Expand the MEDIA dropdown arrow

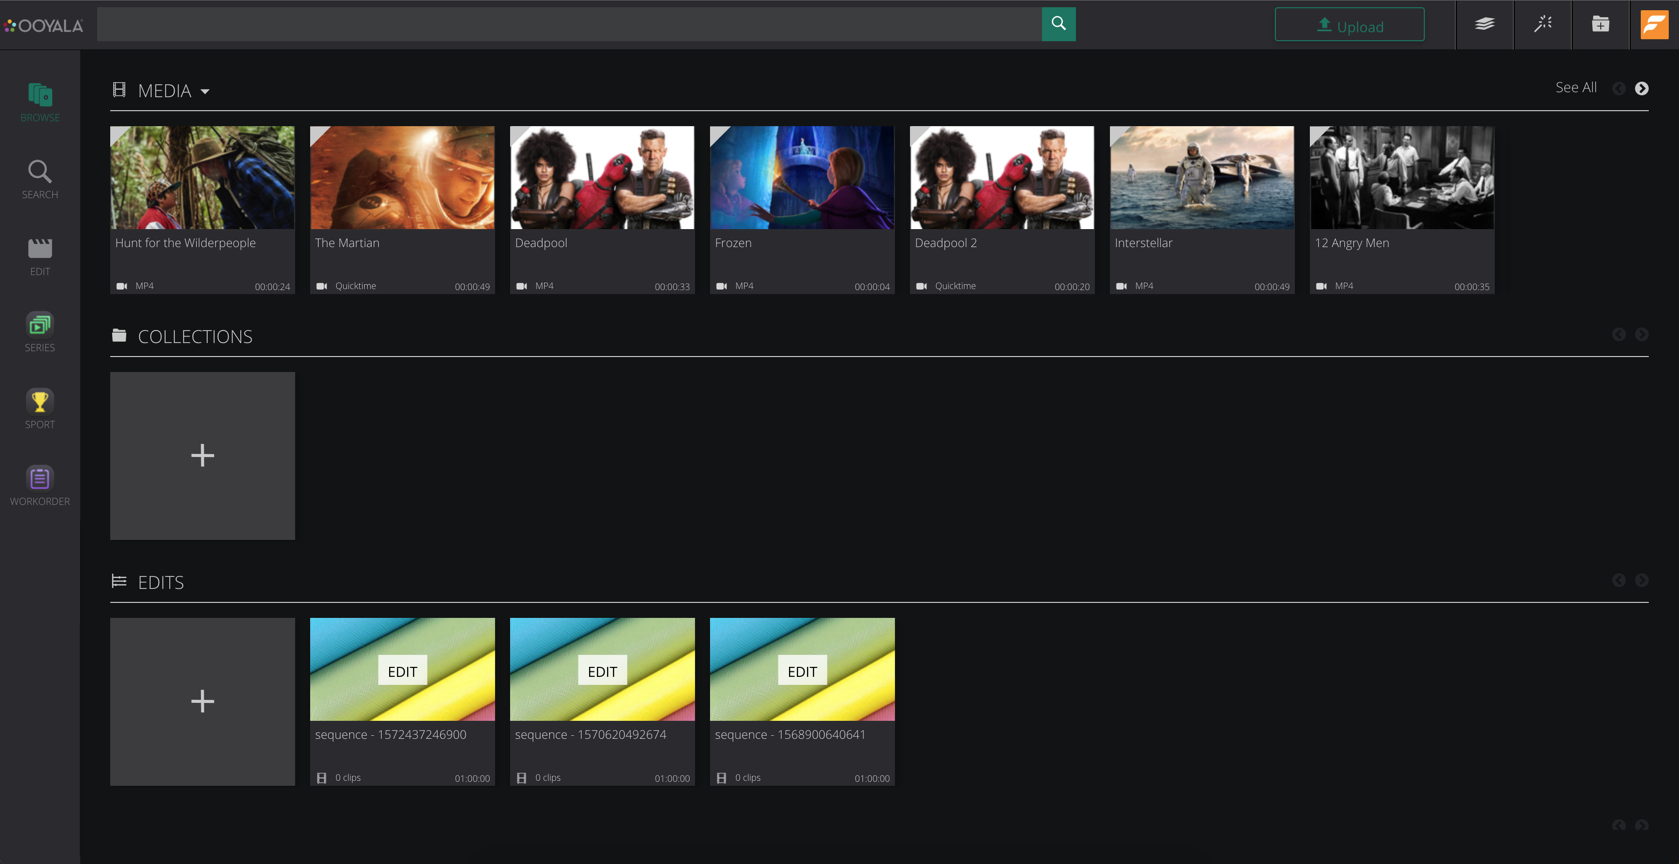[205, 91]
